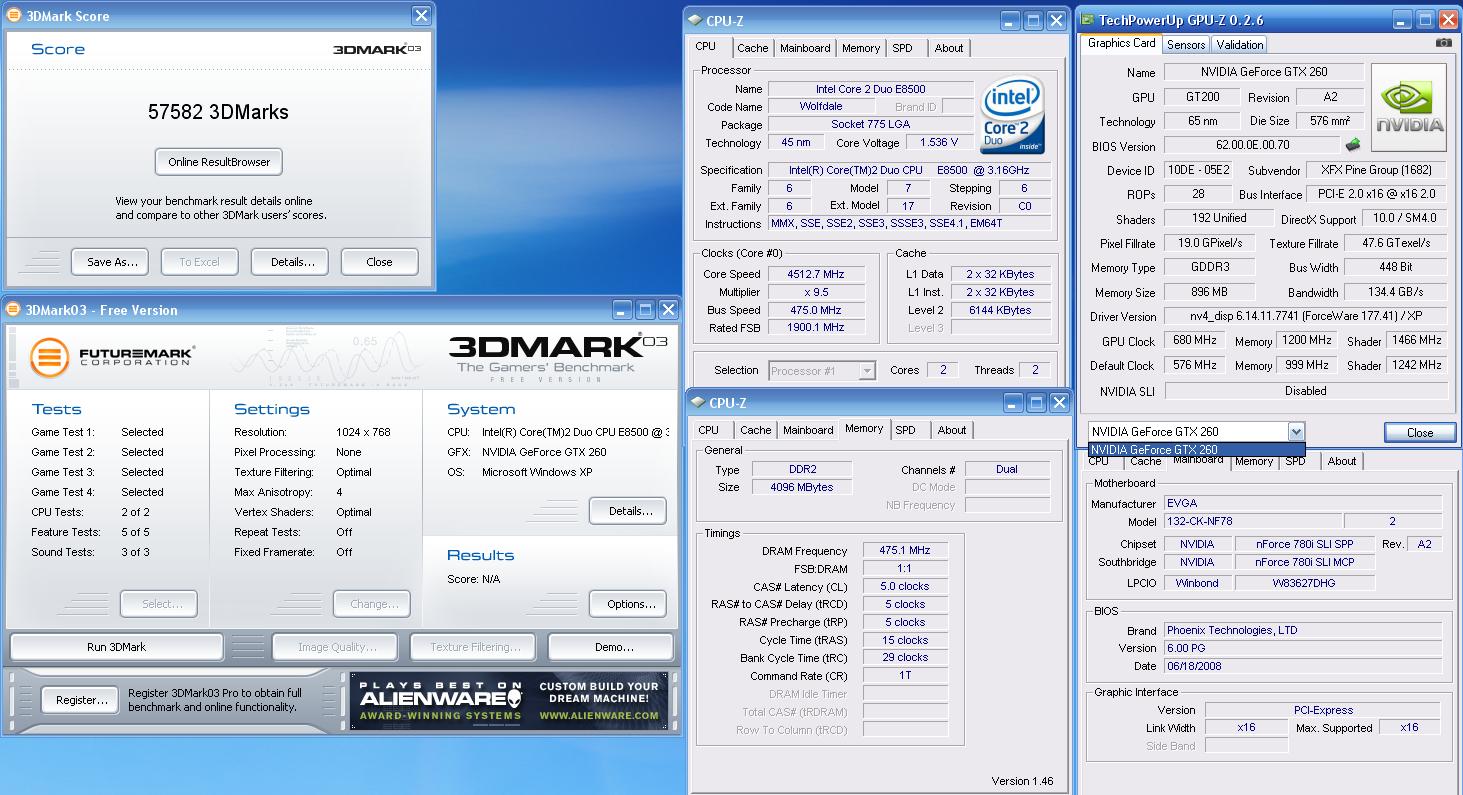The height and width of the screenshot is (795, 1463).
Task: Click the Register... button
Action: coord(81,700)
